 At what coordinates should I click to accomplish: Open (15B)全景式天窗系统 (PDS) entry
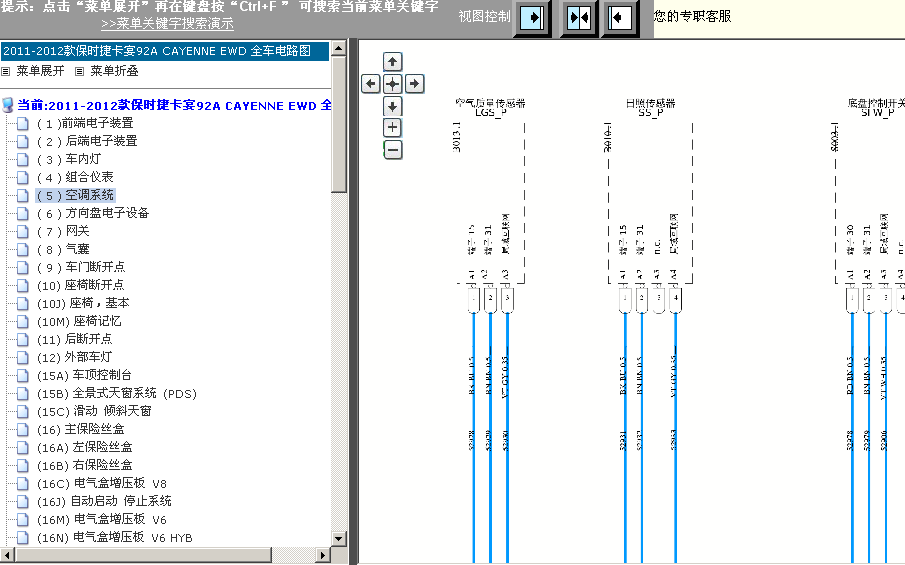(x=117, y=394)
